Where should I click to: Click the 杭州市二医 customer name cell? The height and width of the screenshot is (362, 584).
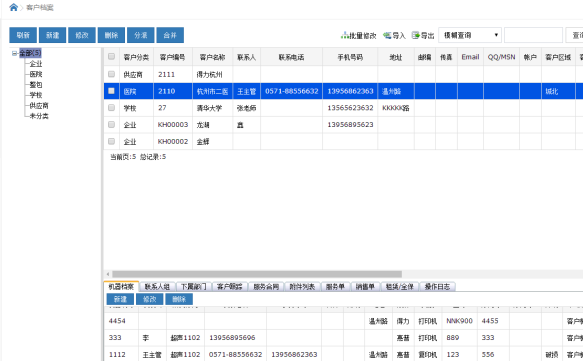coord(212,91)
